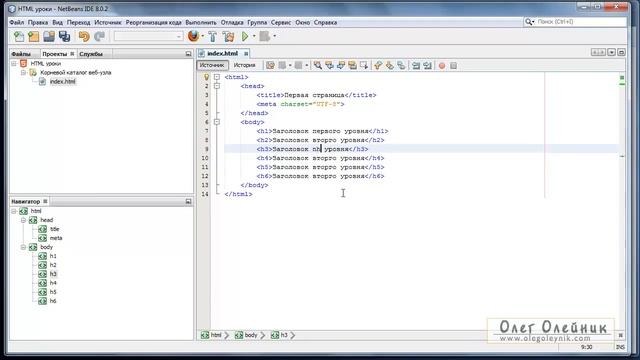This screenshot has height=360, width=640.
Task: Collapse the head code fold on line 2
Action: click(x=217, y=86)
